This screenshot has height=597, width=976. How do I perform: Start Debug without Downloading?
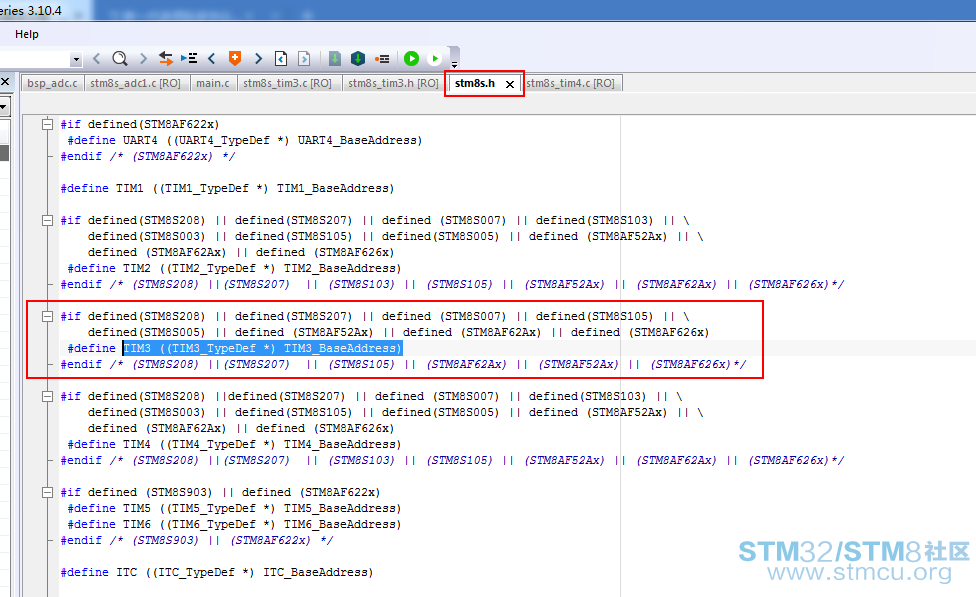pyautogui.click(x=434, y=59)
